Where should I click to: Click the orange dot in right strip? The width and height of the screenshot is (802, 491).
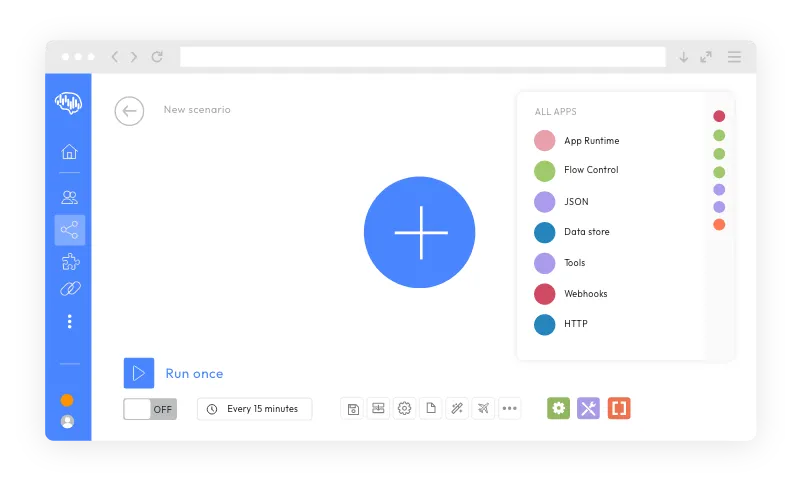point(719,225)
